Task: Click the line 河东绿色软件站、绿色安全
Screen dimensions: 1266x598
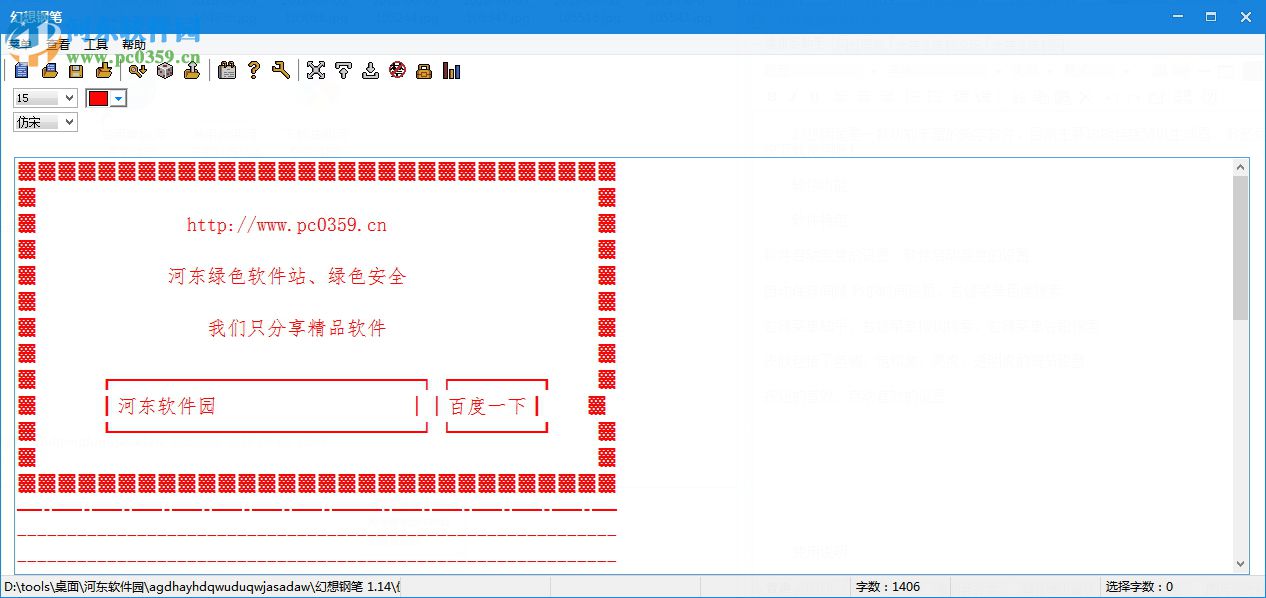Action: tap(287, 277)
